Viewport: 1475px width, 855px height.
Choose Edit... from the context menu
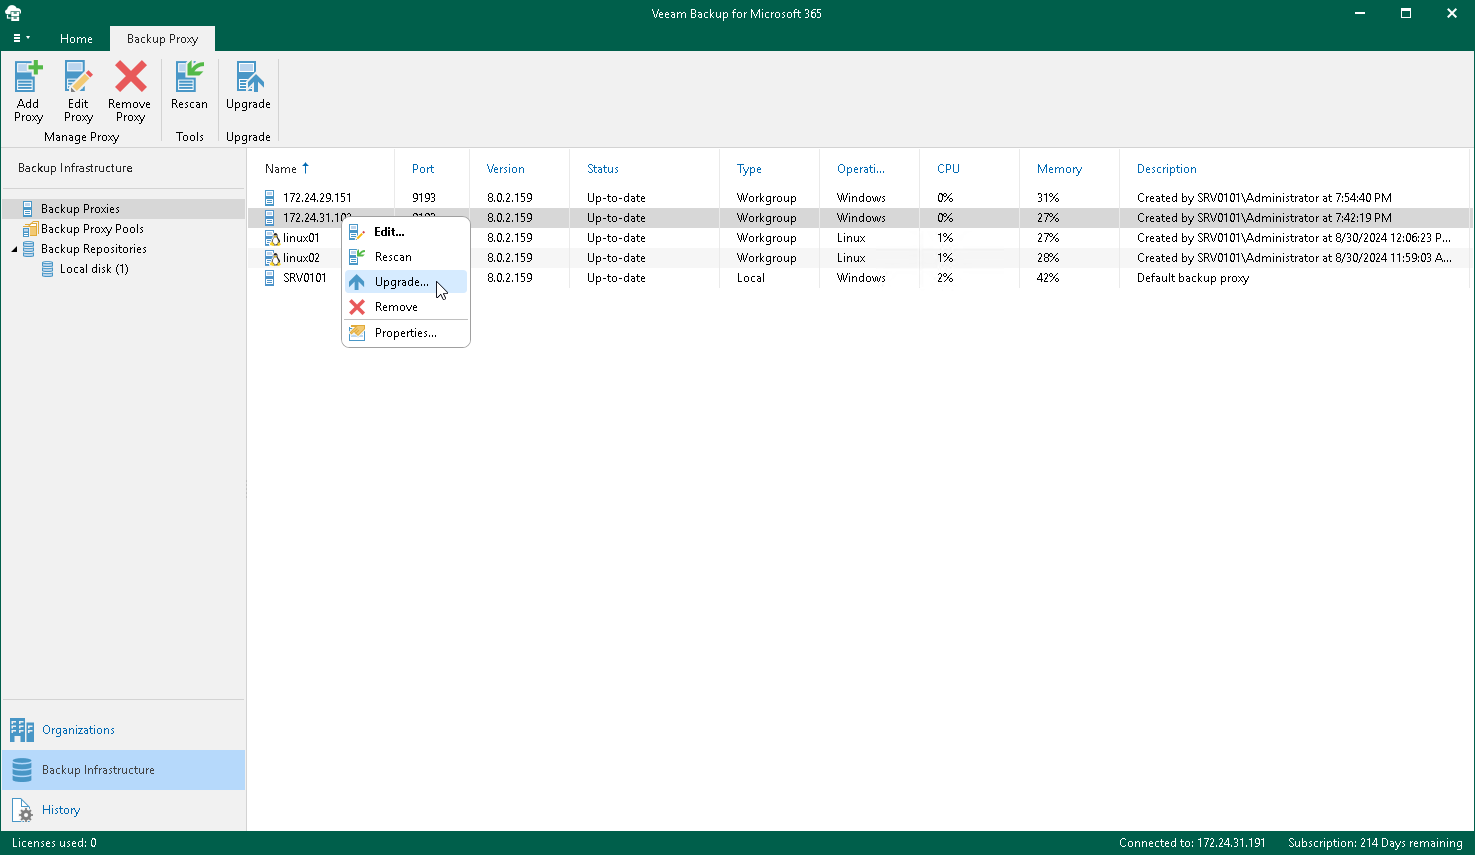pyautogui.click(x=406, y=232)
